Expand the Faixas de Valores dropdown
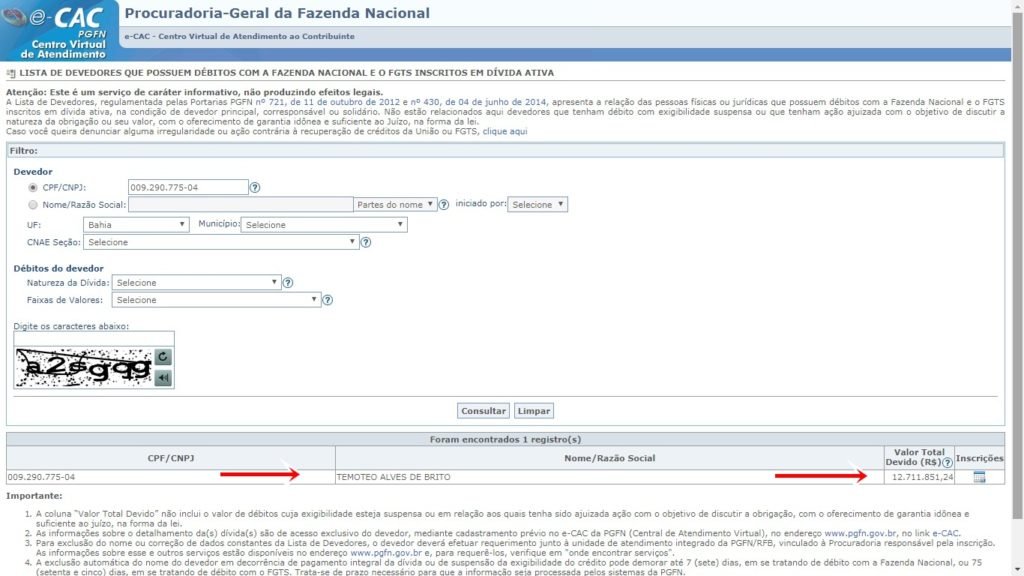The image size is (1024, 576). [x=216, y=300]
